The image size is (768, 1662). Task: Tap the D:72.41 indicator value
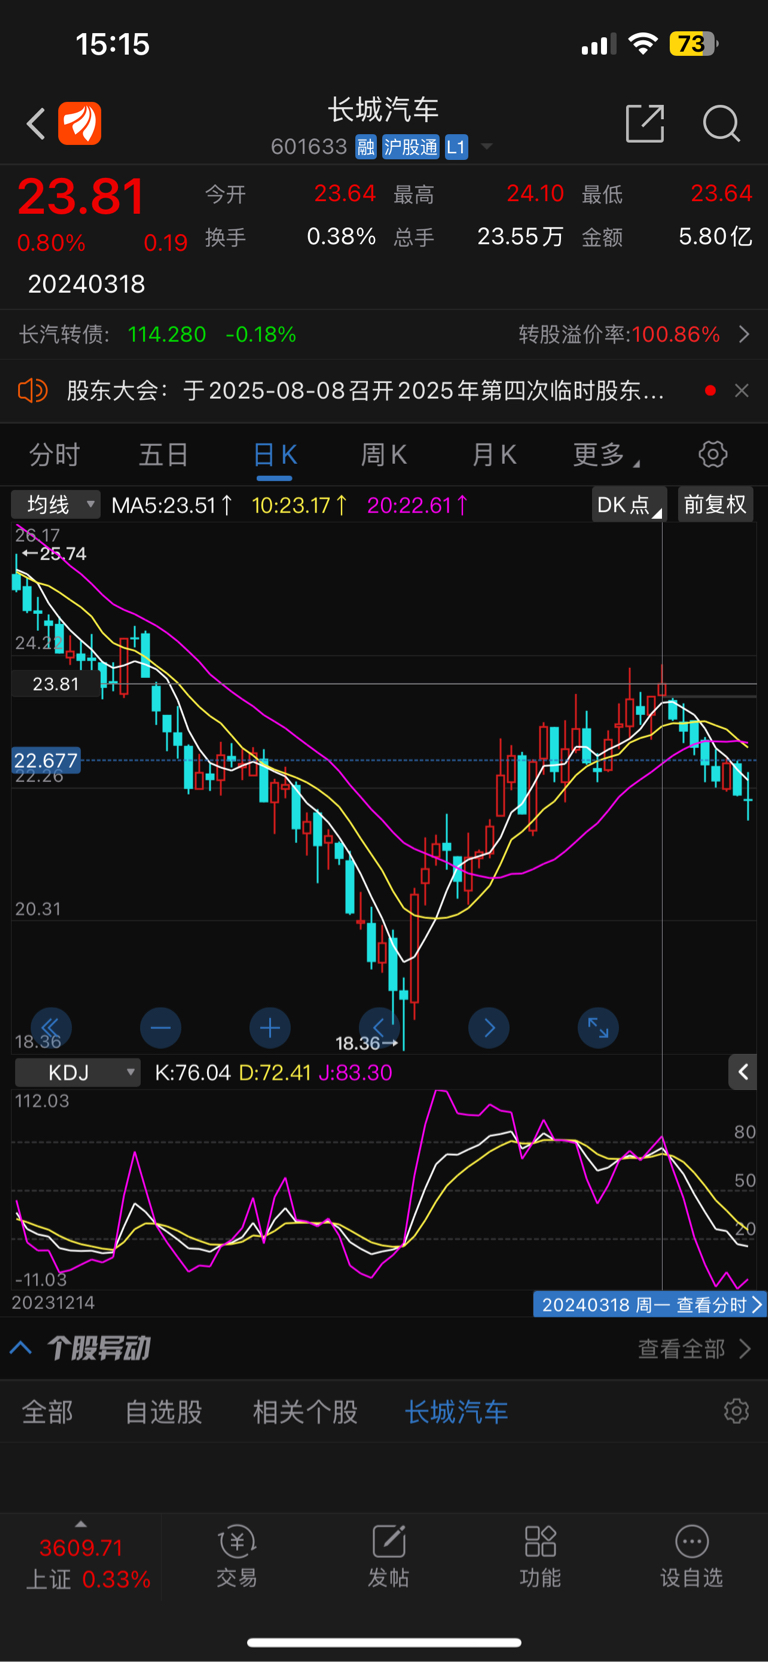click(275, 1073)
